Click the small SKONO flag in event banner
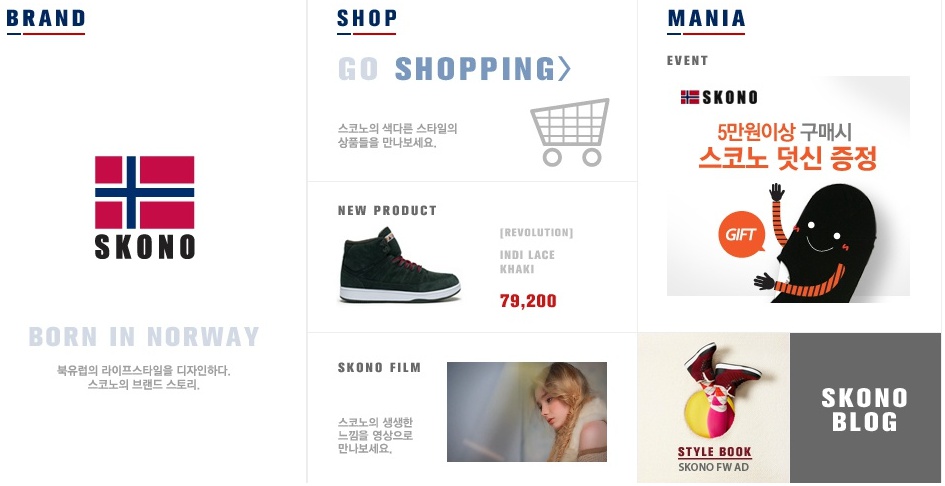 click(x=690, y=97)
